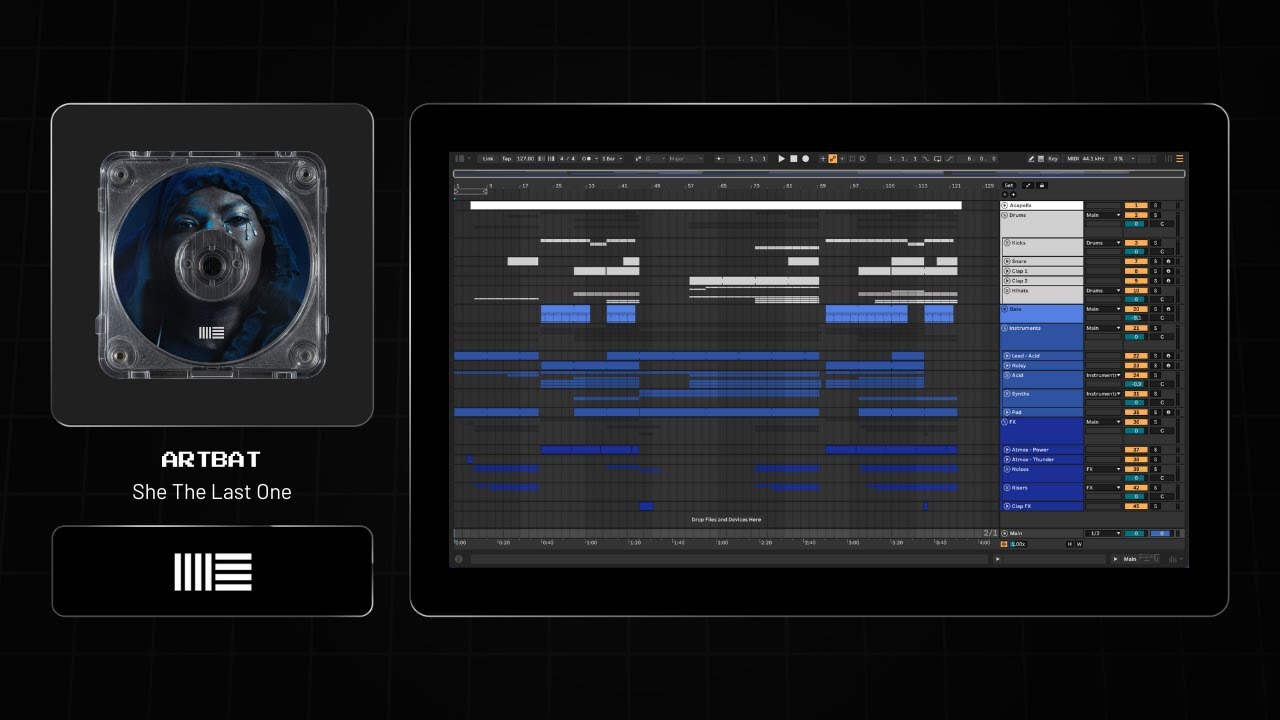This screenshot has height=720, width=1280.
Task: Toggle track activator 2 on Drums
Action: point(1136,215)
